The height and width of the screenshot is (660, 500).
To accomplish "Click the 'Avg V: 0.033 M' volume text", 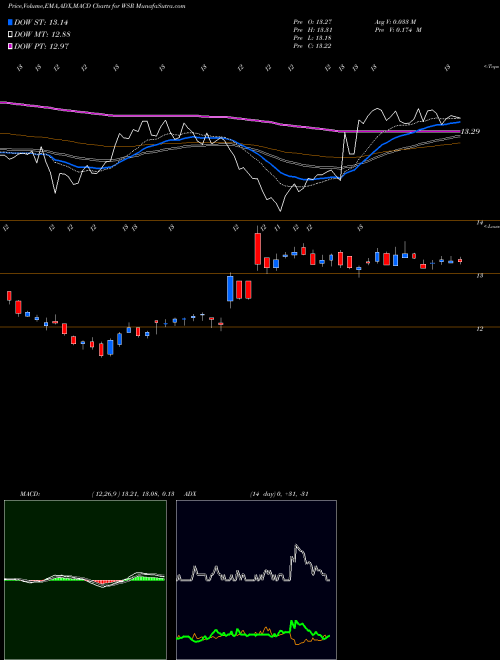I will [395, 22].
